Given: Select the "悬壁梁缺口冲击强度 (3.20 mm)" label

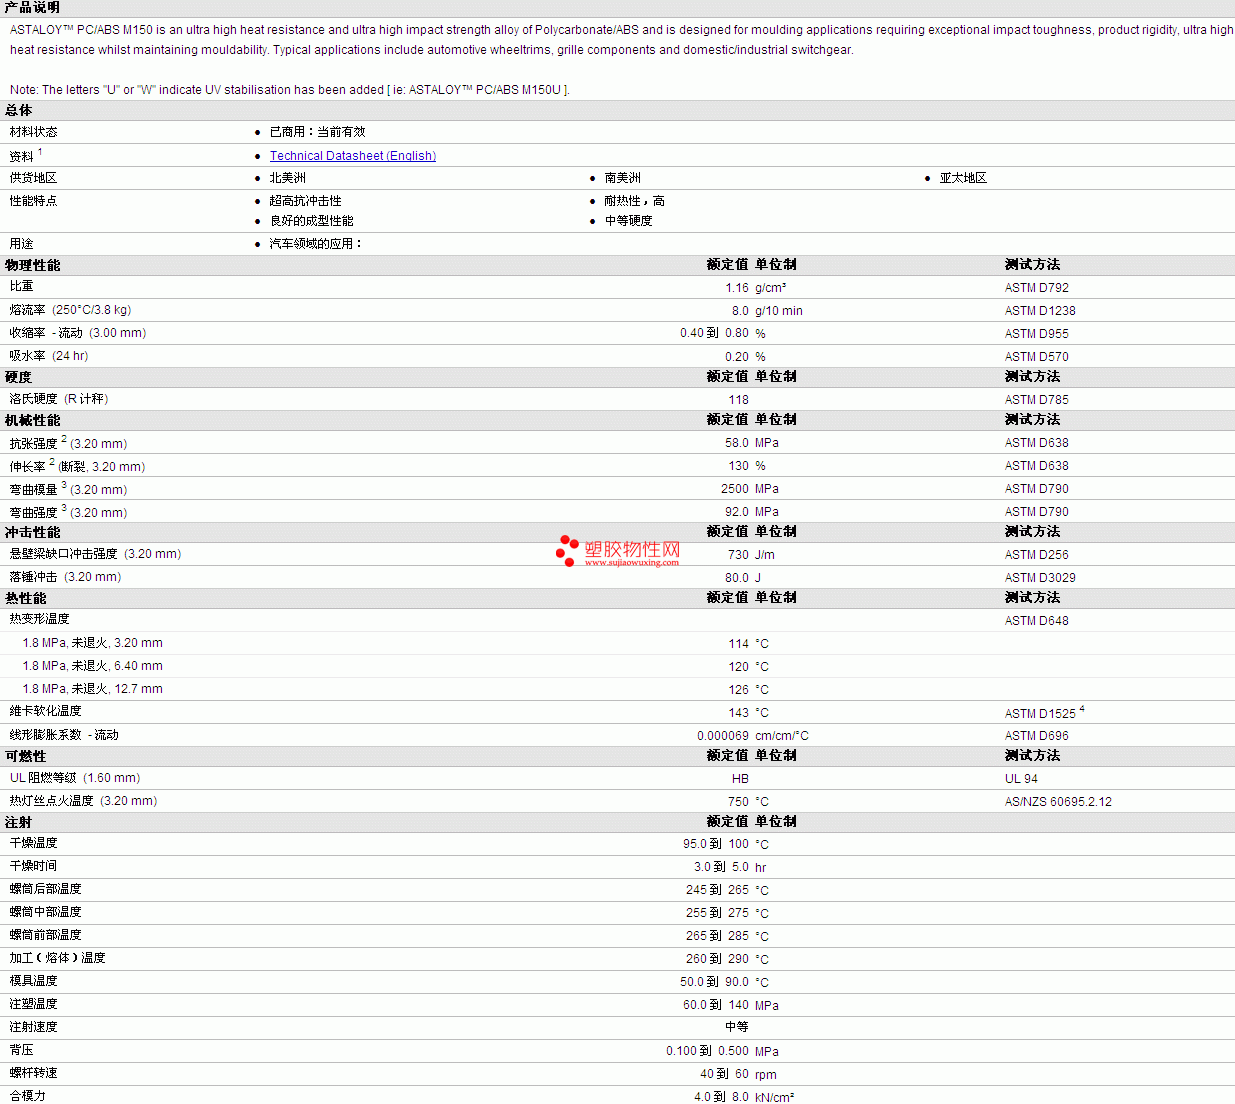Looking at the screenshot, I should point(96,554).
